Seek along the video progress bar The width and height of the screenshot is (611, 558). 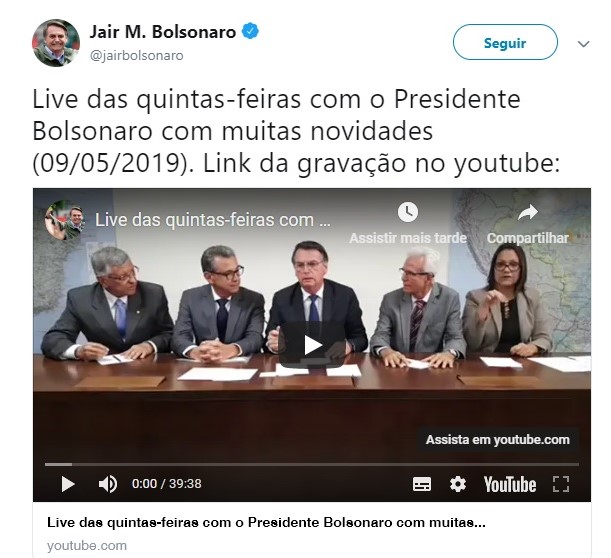312,464
